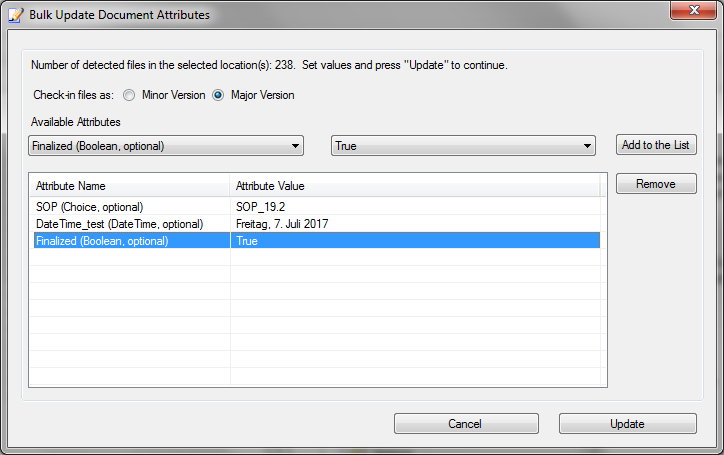Click the SOP_19.2 value cell

[415, 207]
